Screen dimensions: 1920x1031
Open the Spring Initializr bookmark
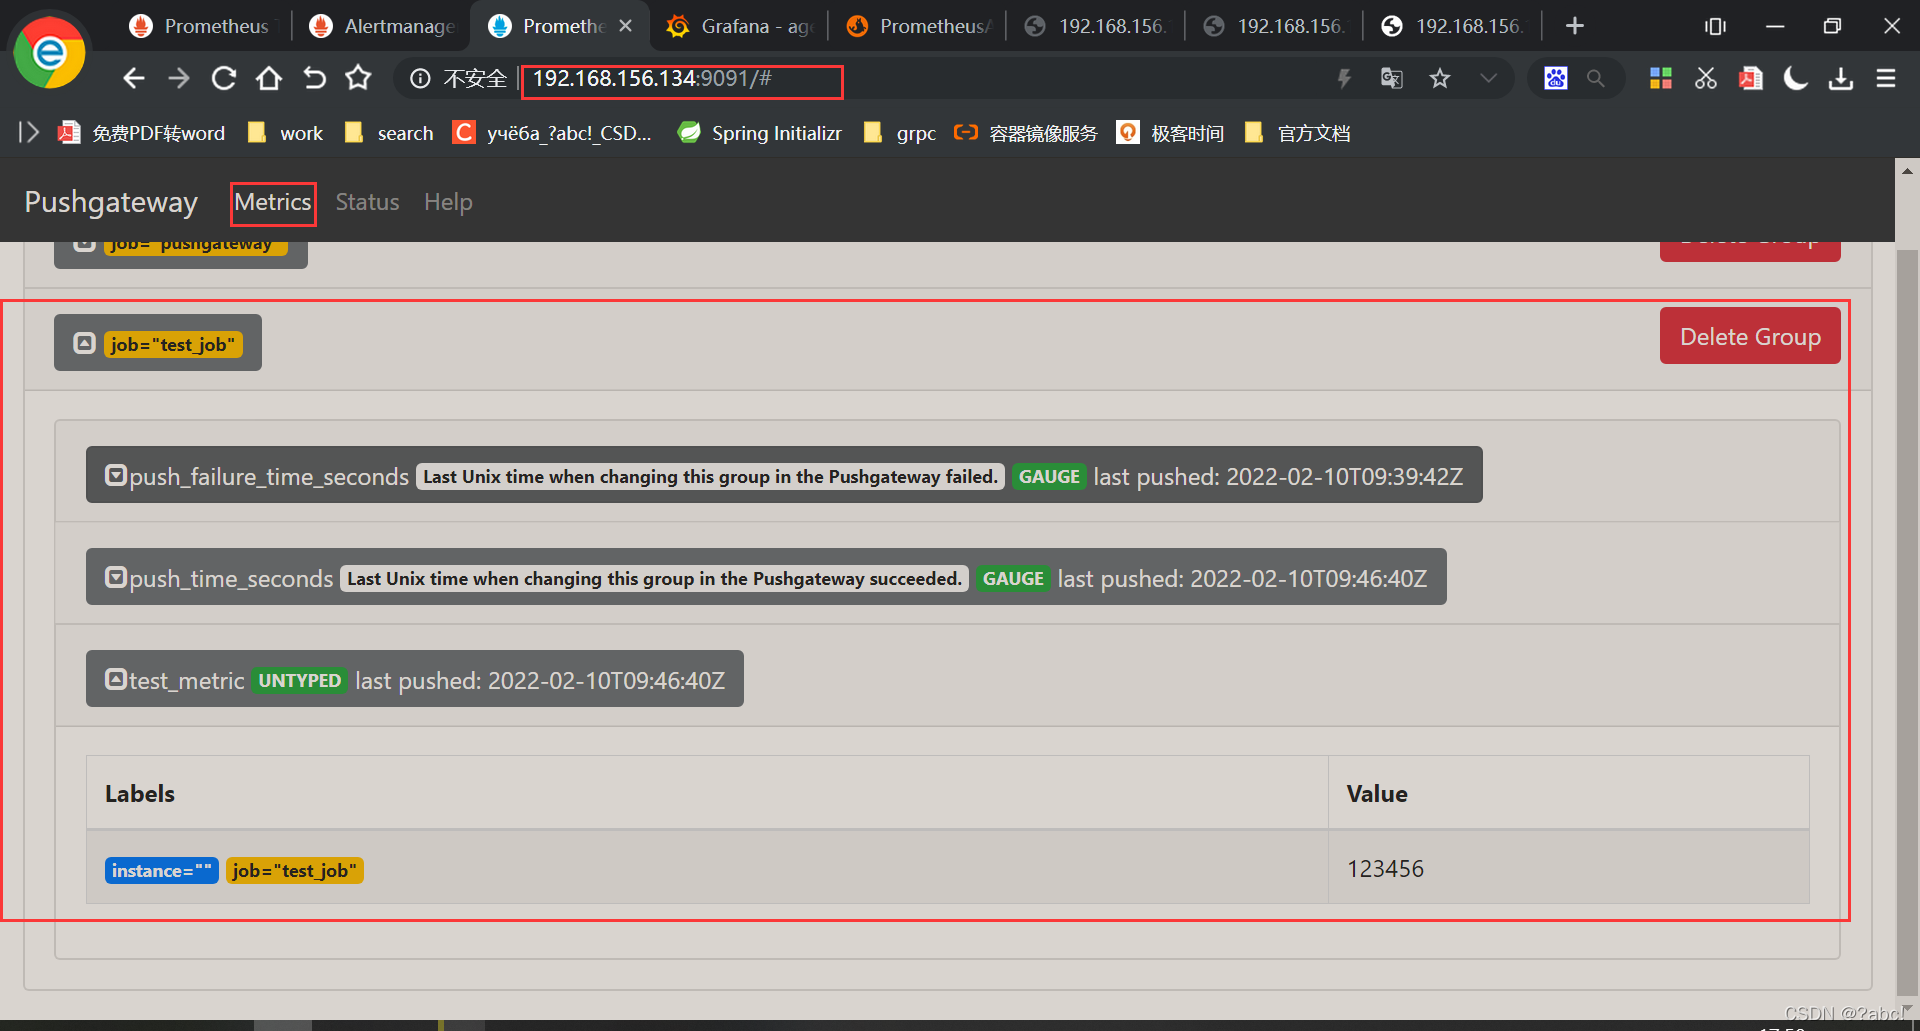pos(760,133)
